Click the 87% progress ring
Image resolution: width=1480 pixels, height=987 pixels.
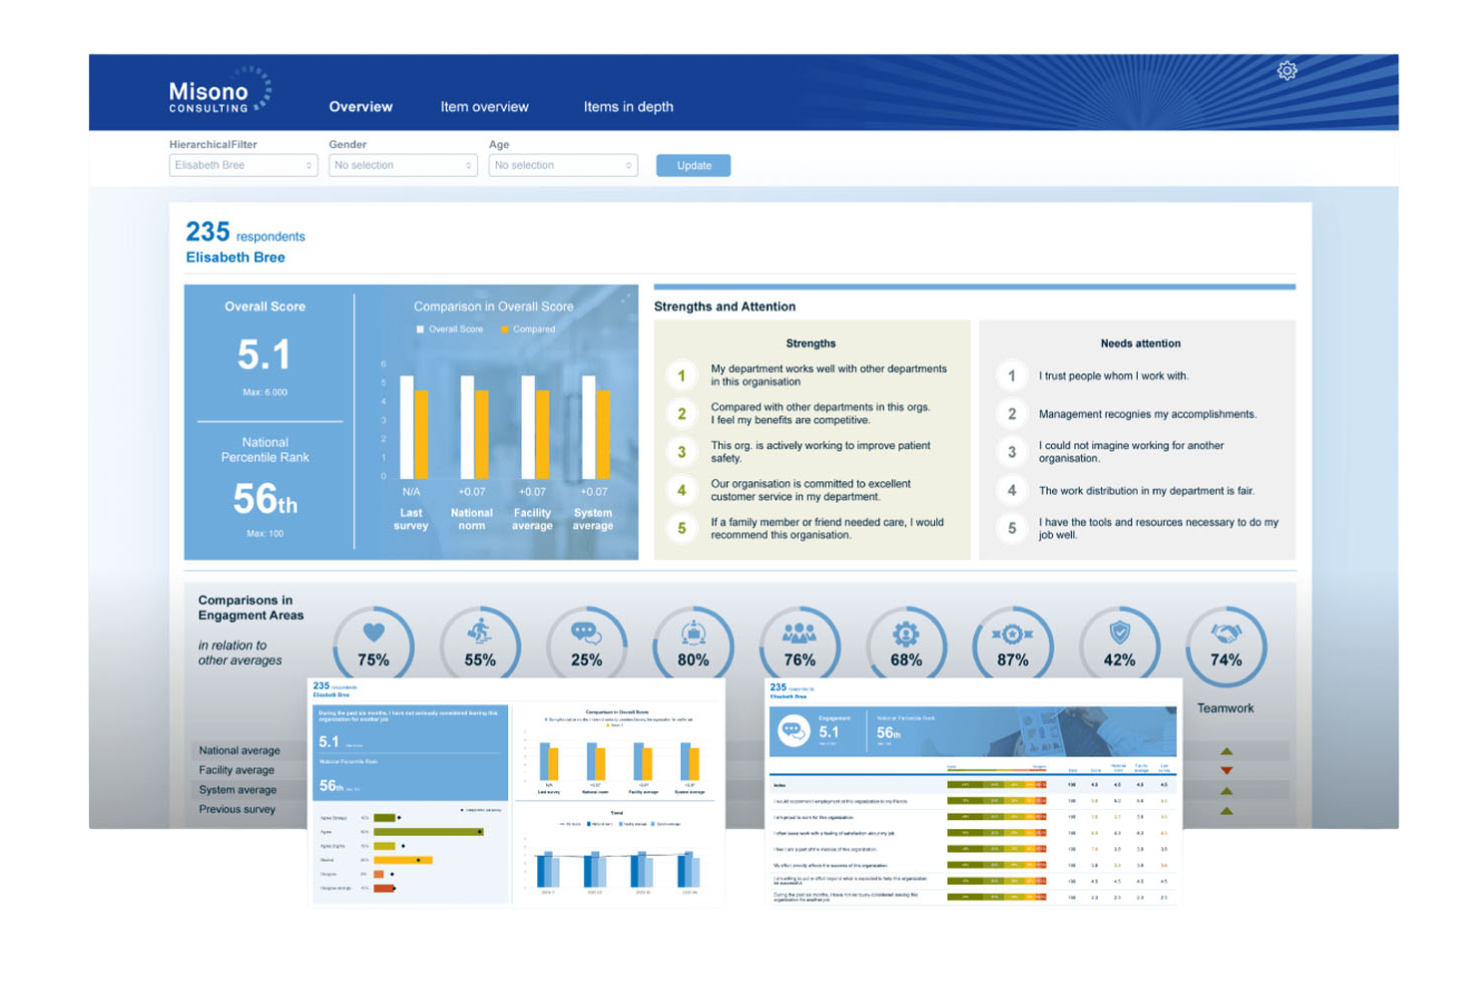tap(1013, 658)
